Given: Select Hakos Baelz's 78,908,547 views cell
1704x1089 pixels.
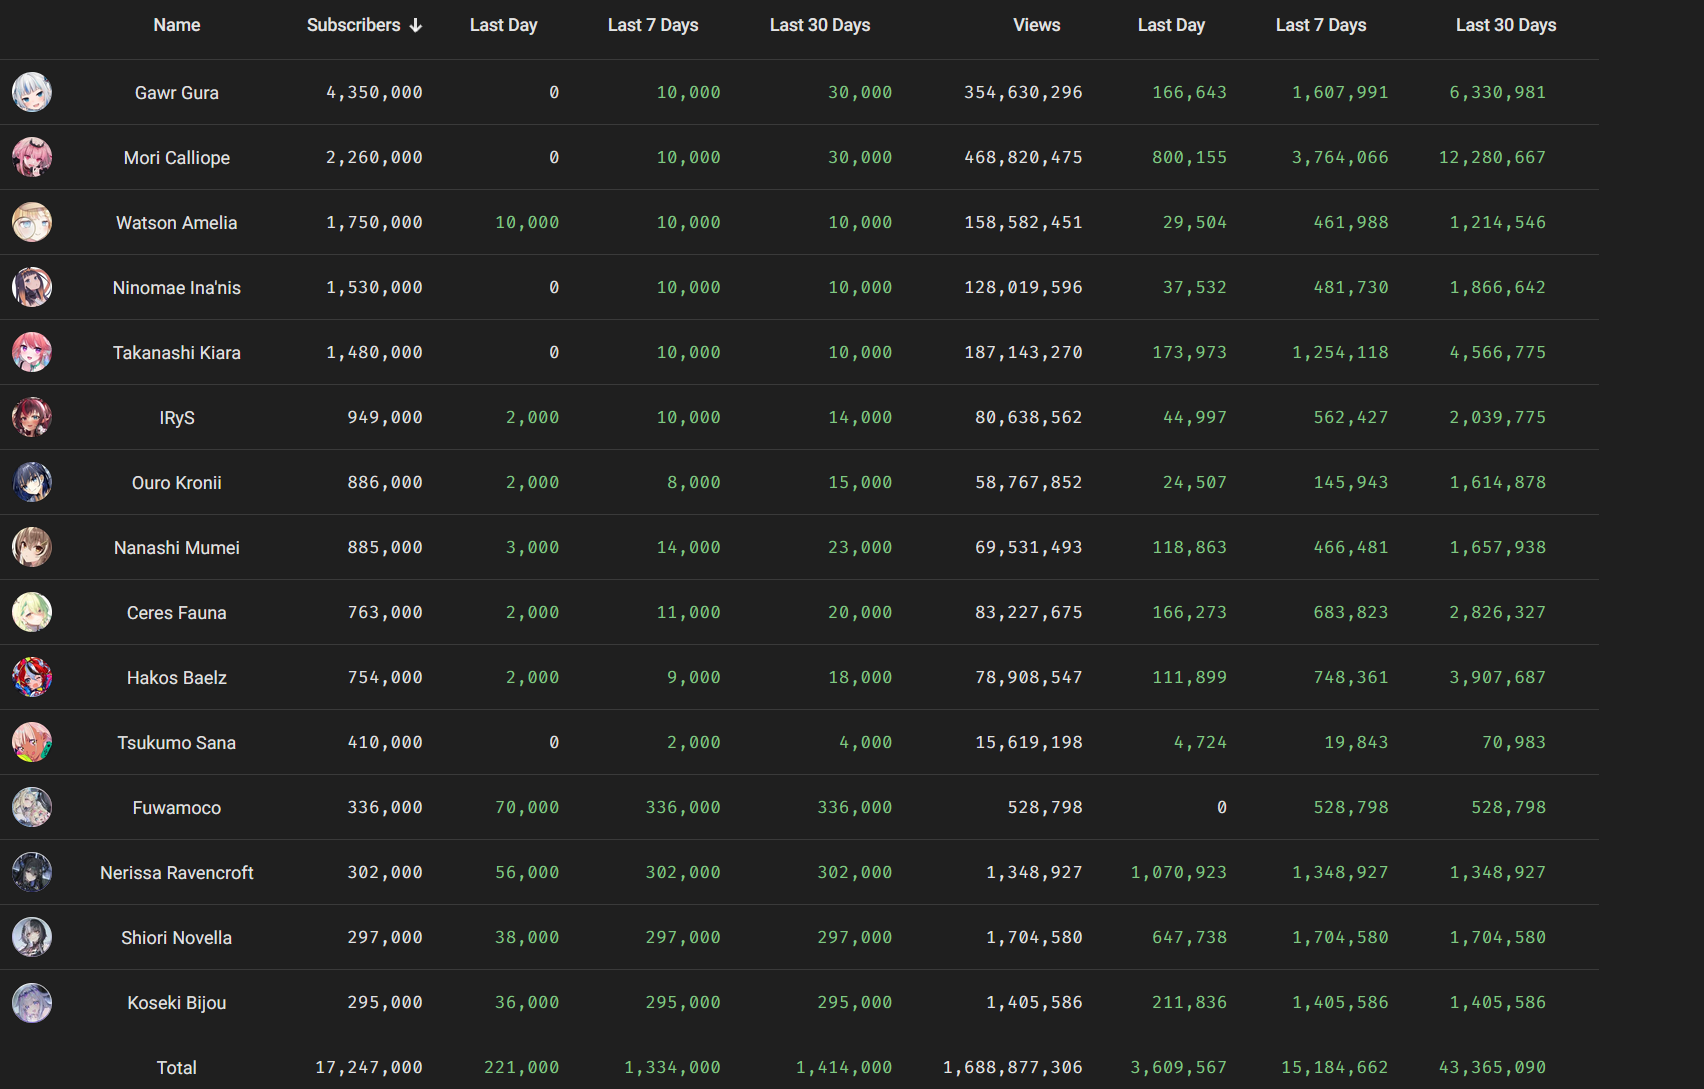Looking at the screenshot, I should click(x=1029, y=677).
